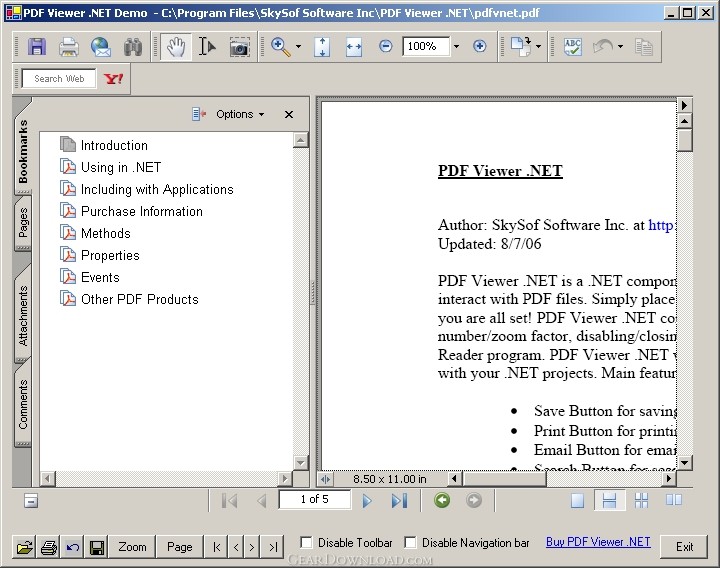
Task: Open the zoom percentage dropdown arrow
Action: point(456,46)
